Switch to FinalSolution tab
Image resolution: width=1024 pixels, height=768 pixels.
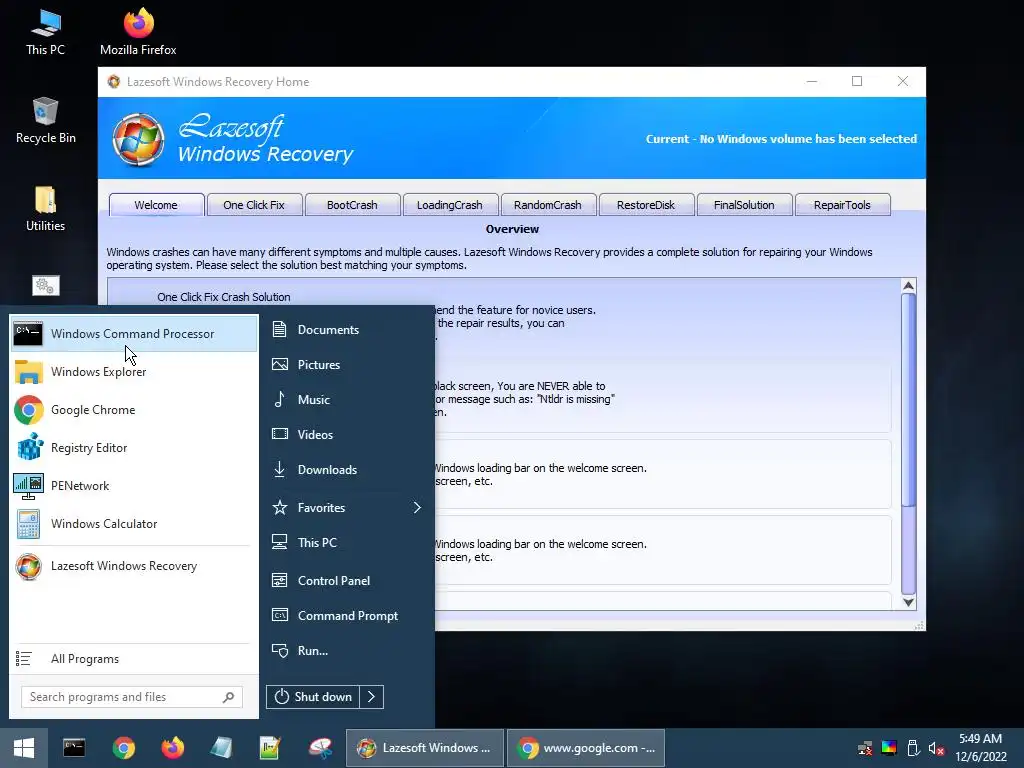(x=744, y=205)
